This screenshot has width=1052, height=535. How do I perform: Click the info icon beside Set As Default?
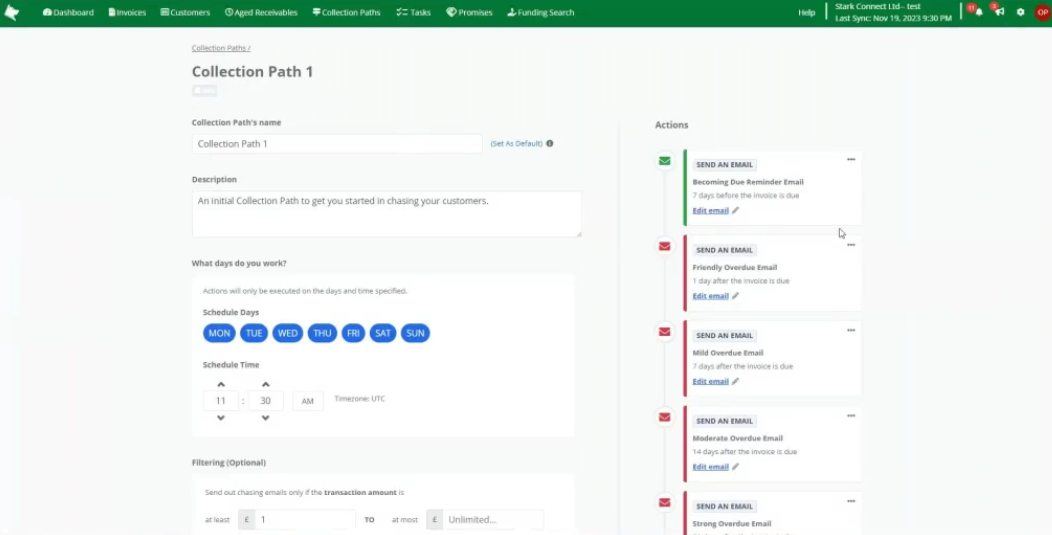click(549, 143)
